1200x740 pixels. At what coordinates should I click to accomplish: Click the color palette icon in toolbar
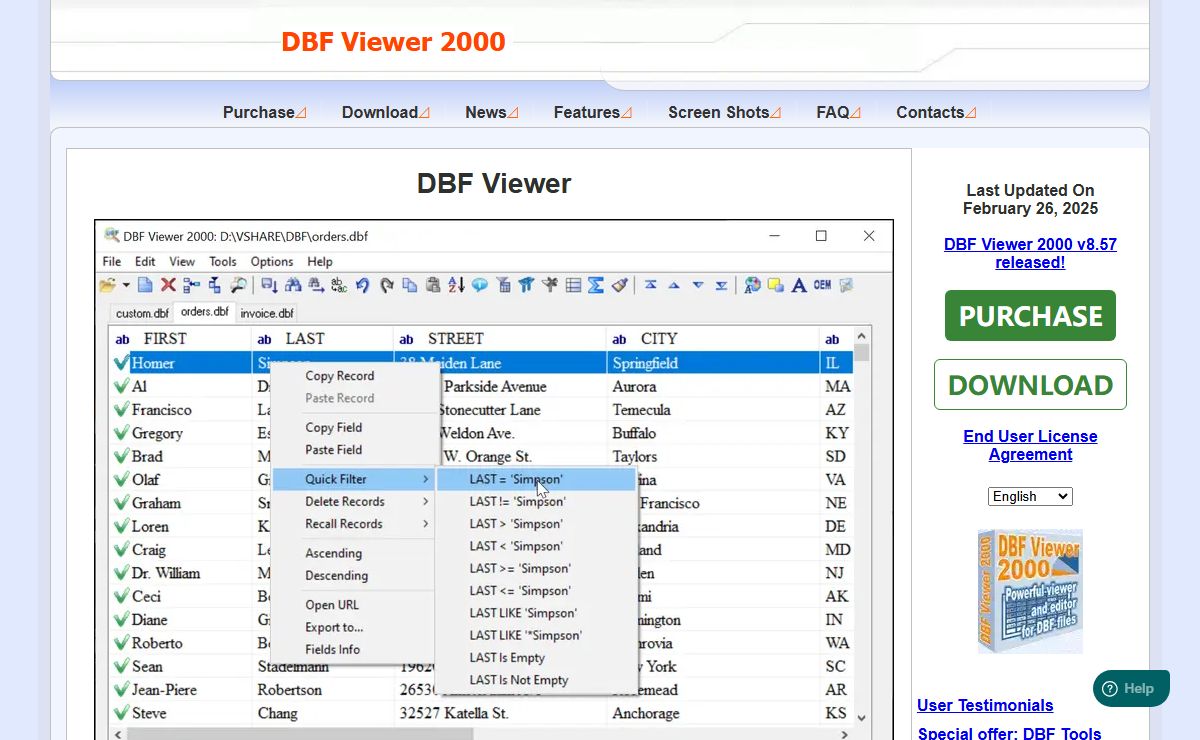752,285
